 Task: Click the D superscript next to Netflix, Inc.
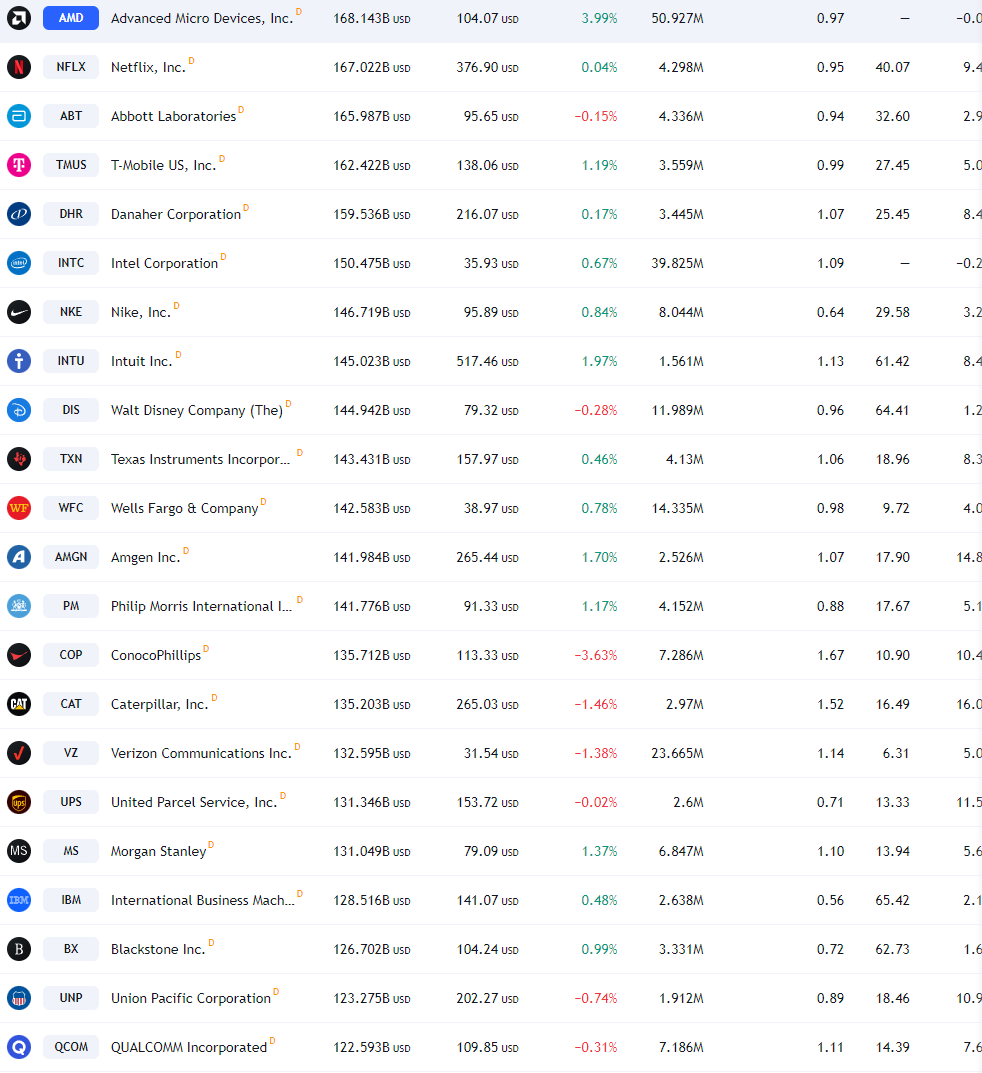(192, 61)
